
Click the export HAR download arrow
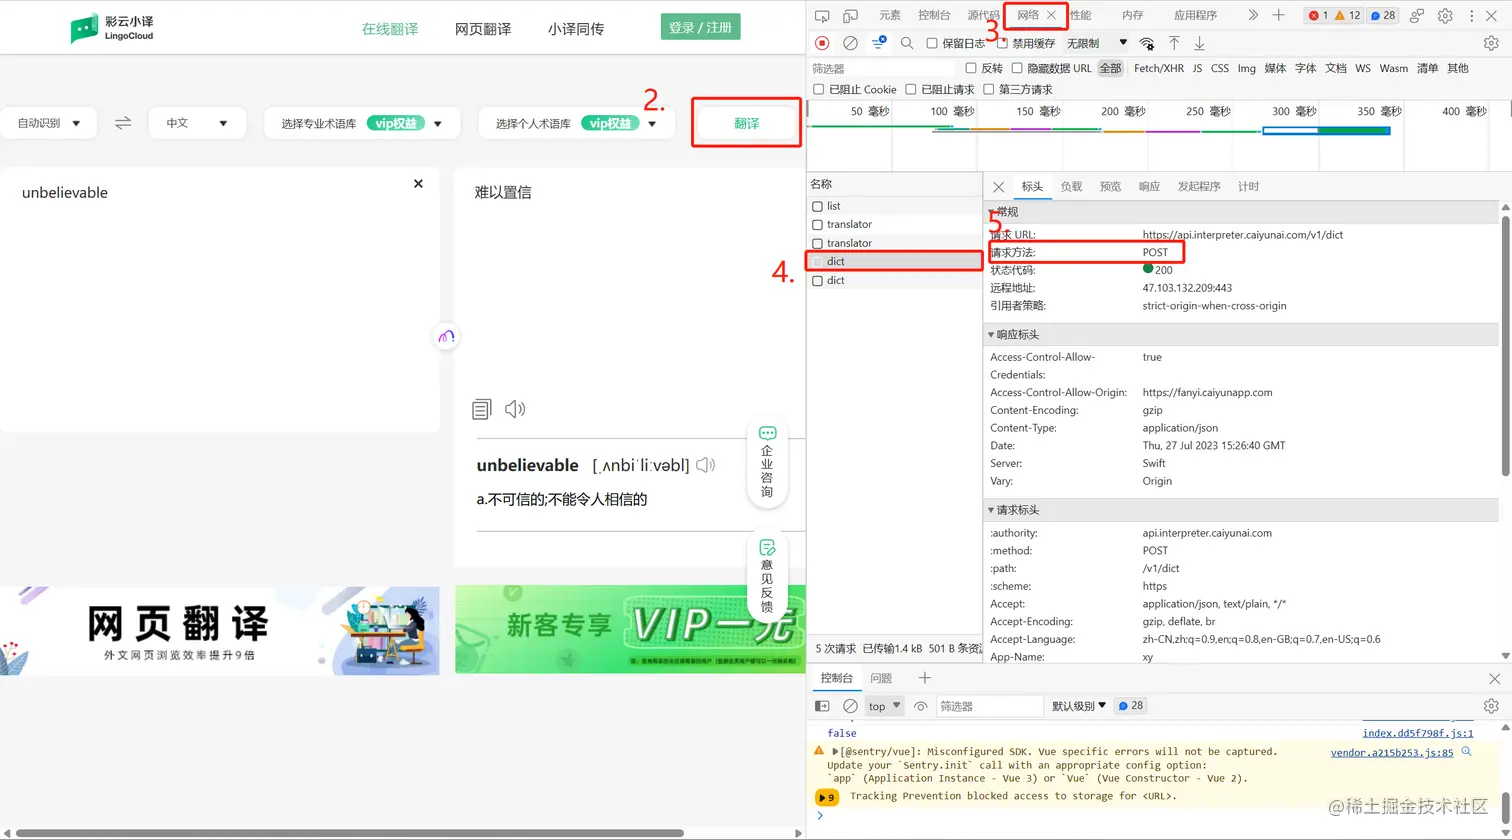coord(1198,42)
